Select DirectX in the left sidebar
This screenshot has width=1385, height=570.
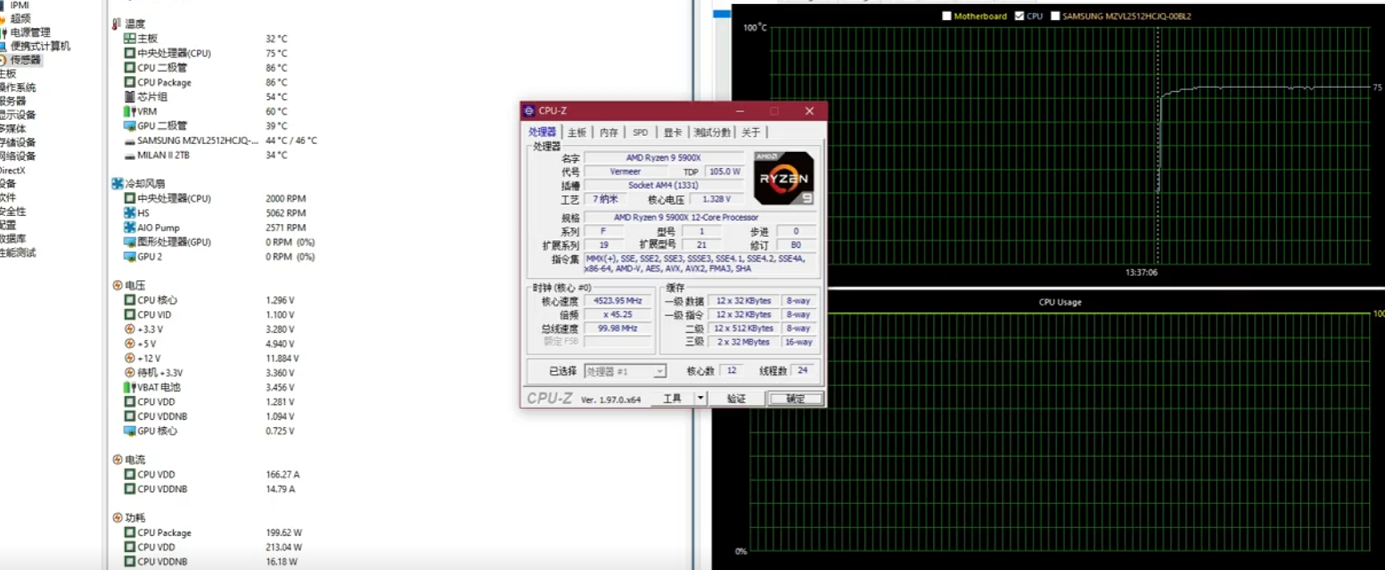[12, 170]
